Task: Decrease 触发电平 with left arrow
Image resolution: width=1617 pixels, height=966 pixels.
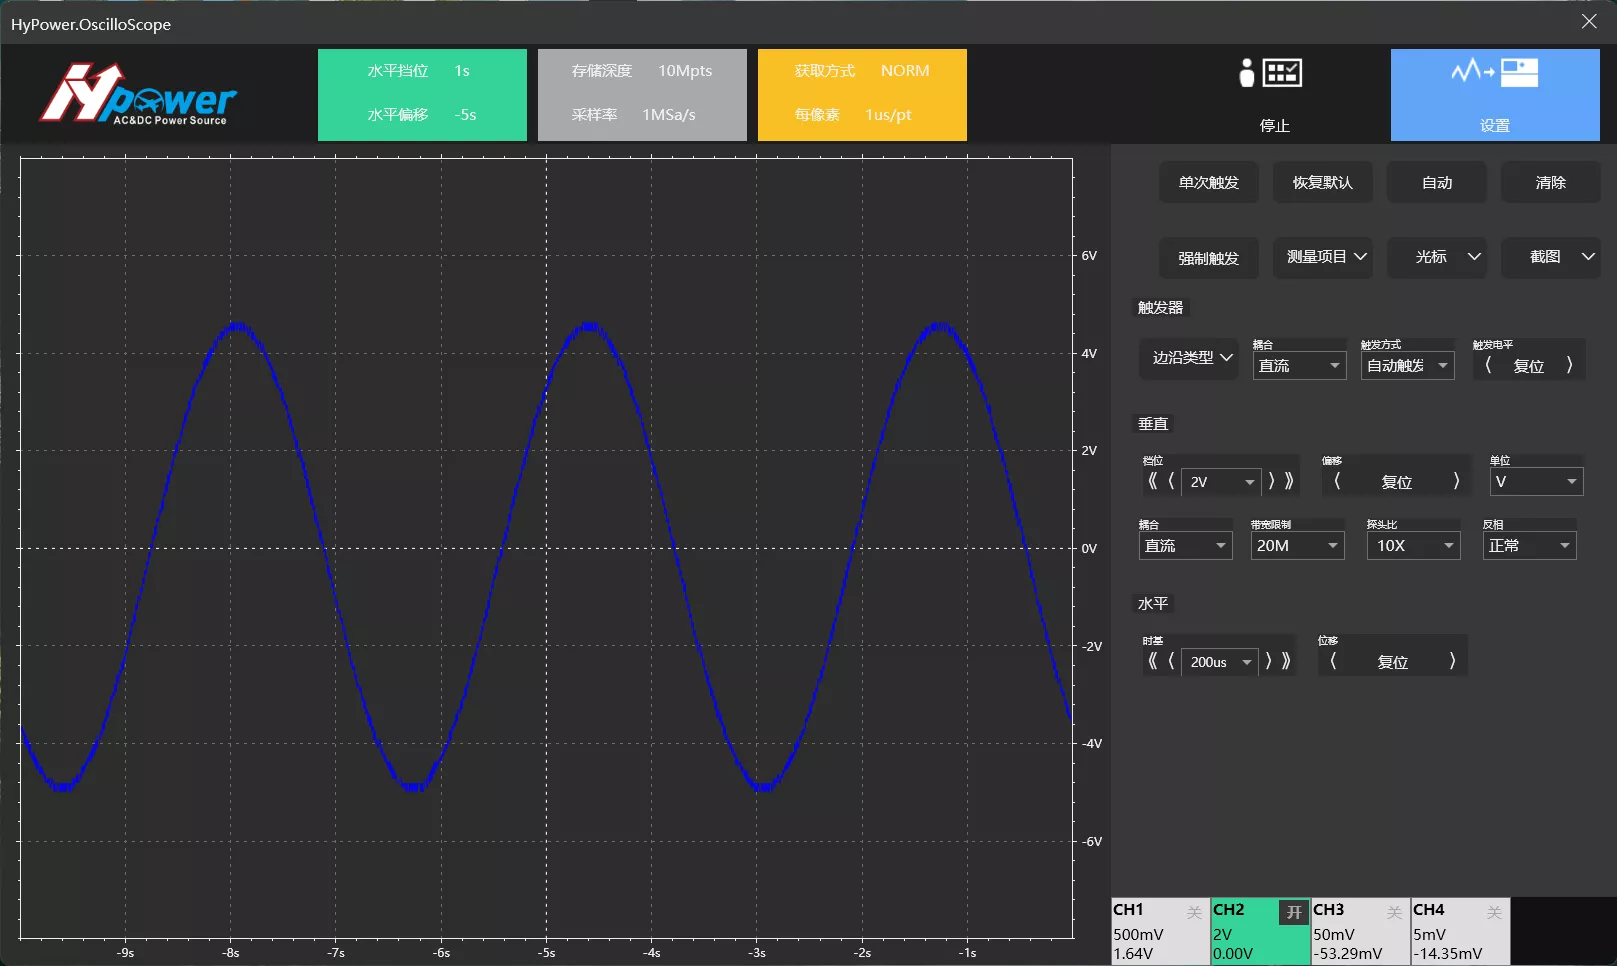Action: (1489, 365)
